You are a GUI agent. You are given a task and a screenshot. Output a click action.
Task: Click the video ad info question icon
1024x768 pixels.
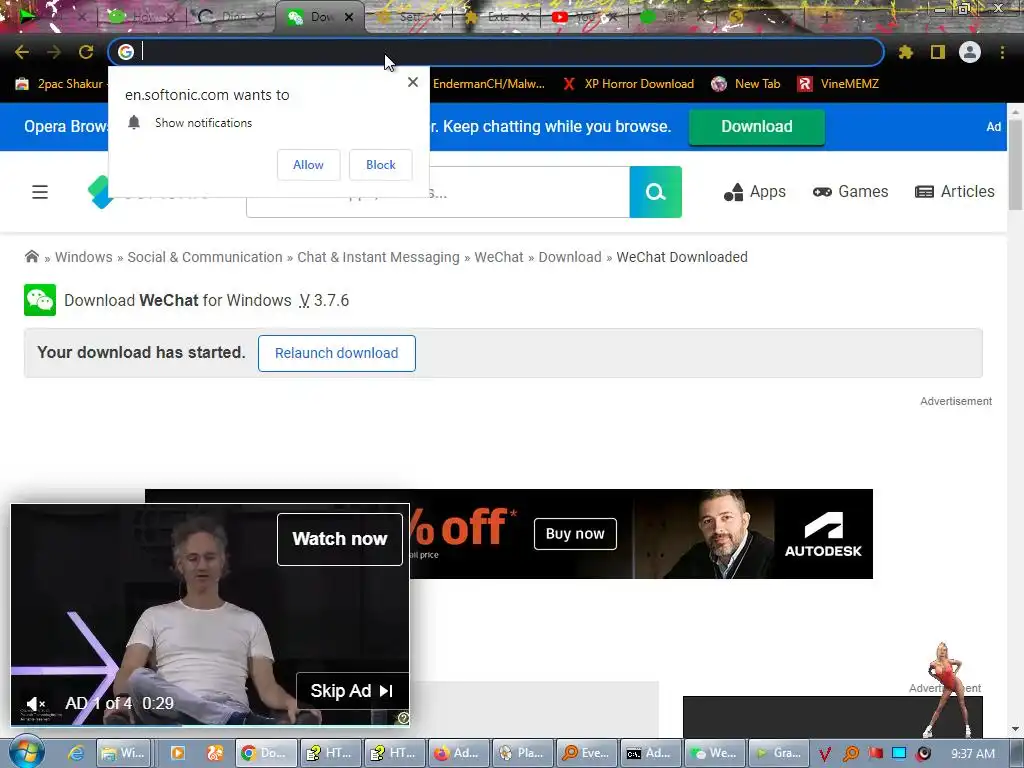pyautogui.click(x=403, y=718)
